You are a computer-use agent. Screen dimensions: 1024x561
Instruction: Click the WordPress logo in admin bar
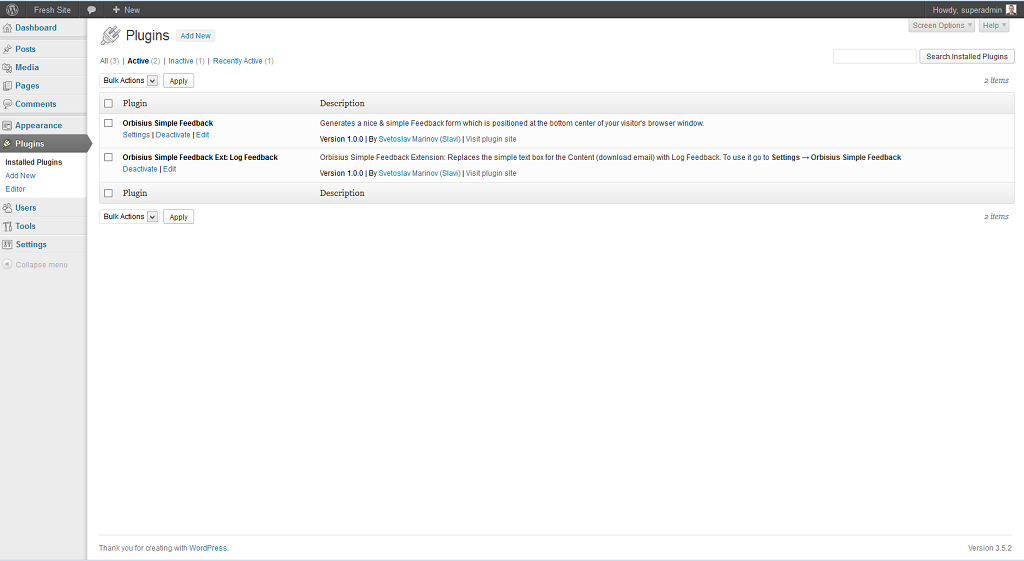(x=12, y=10)
